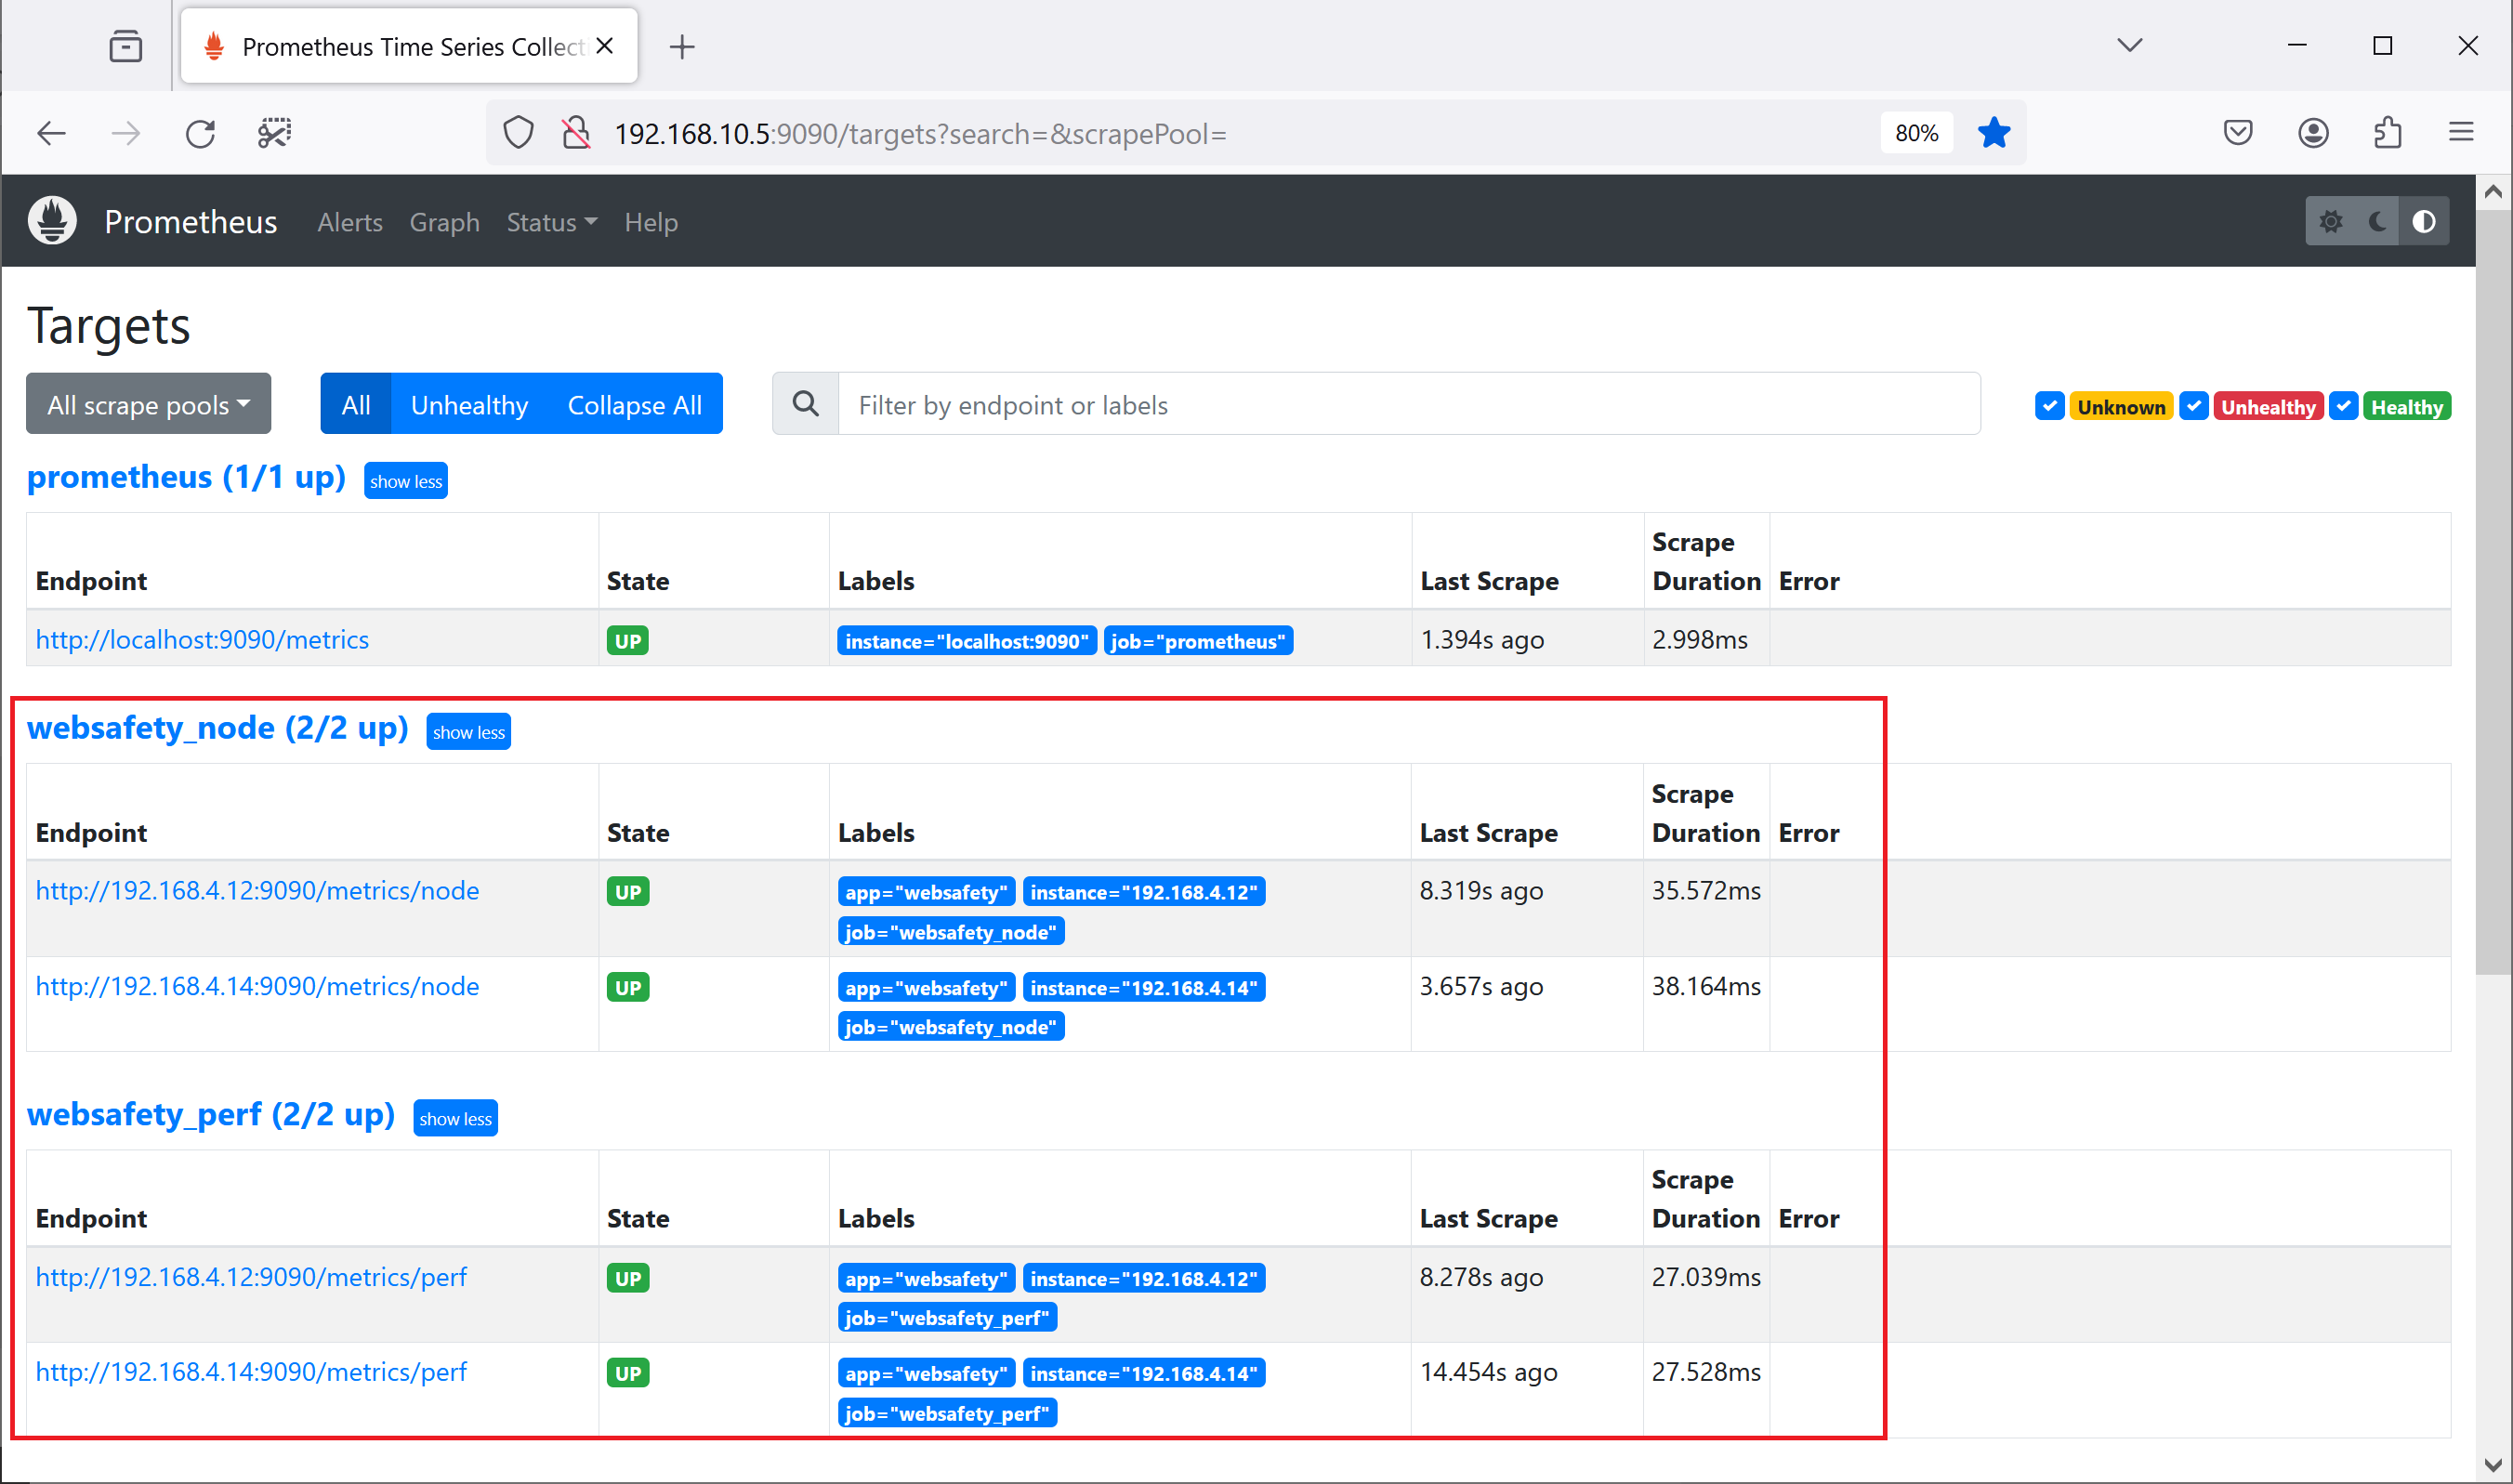Click the insecure connection lock icon
The width and height of the screenshot is (2513, 1484).
tap(576, 133)
